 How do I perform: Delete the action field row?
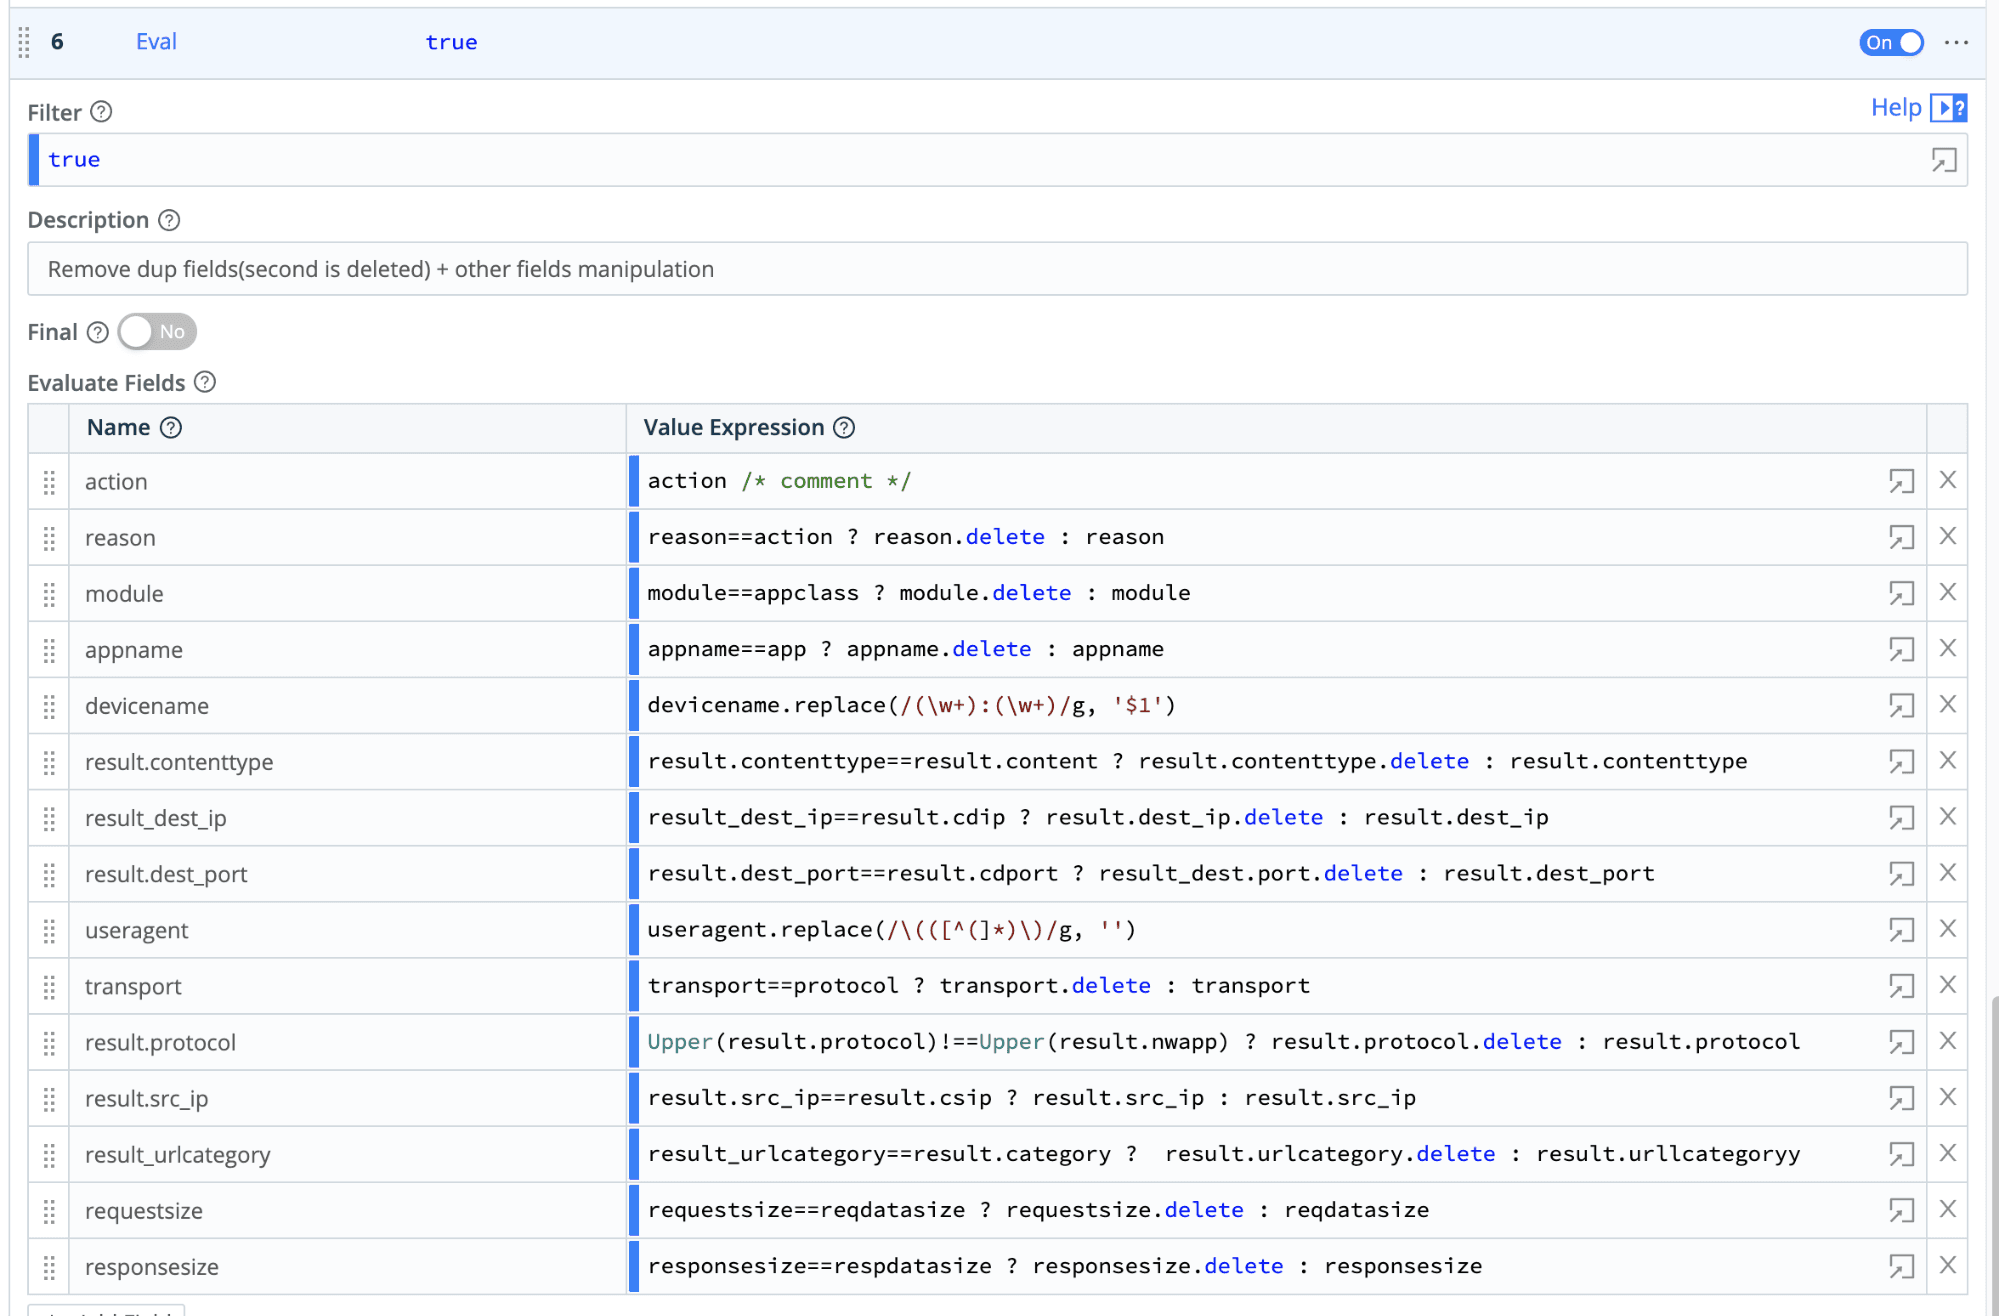pos(1948,480)
